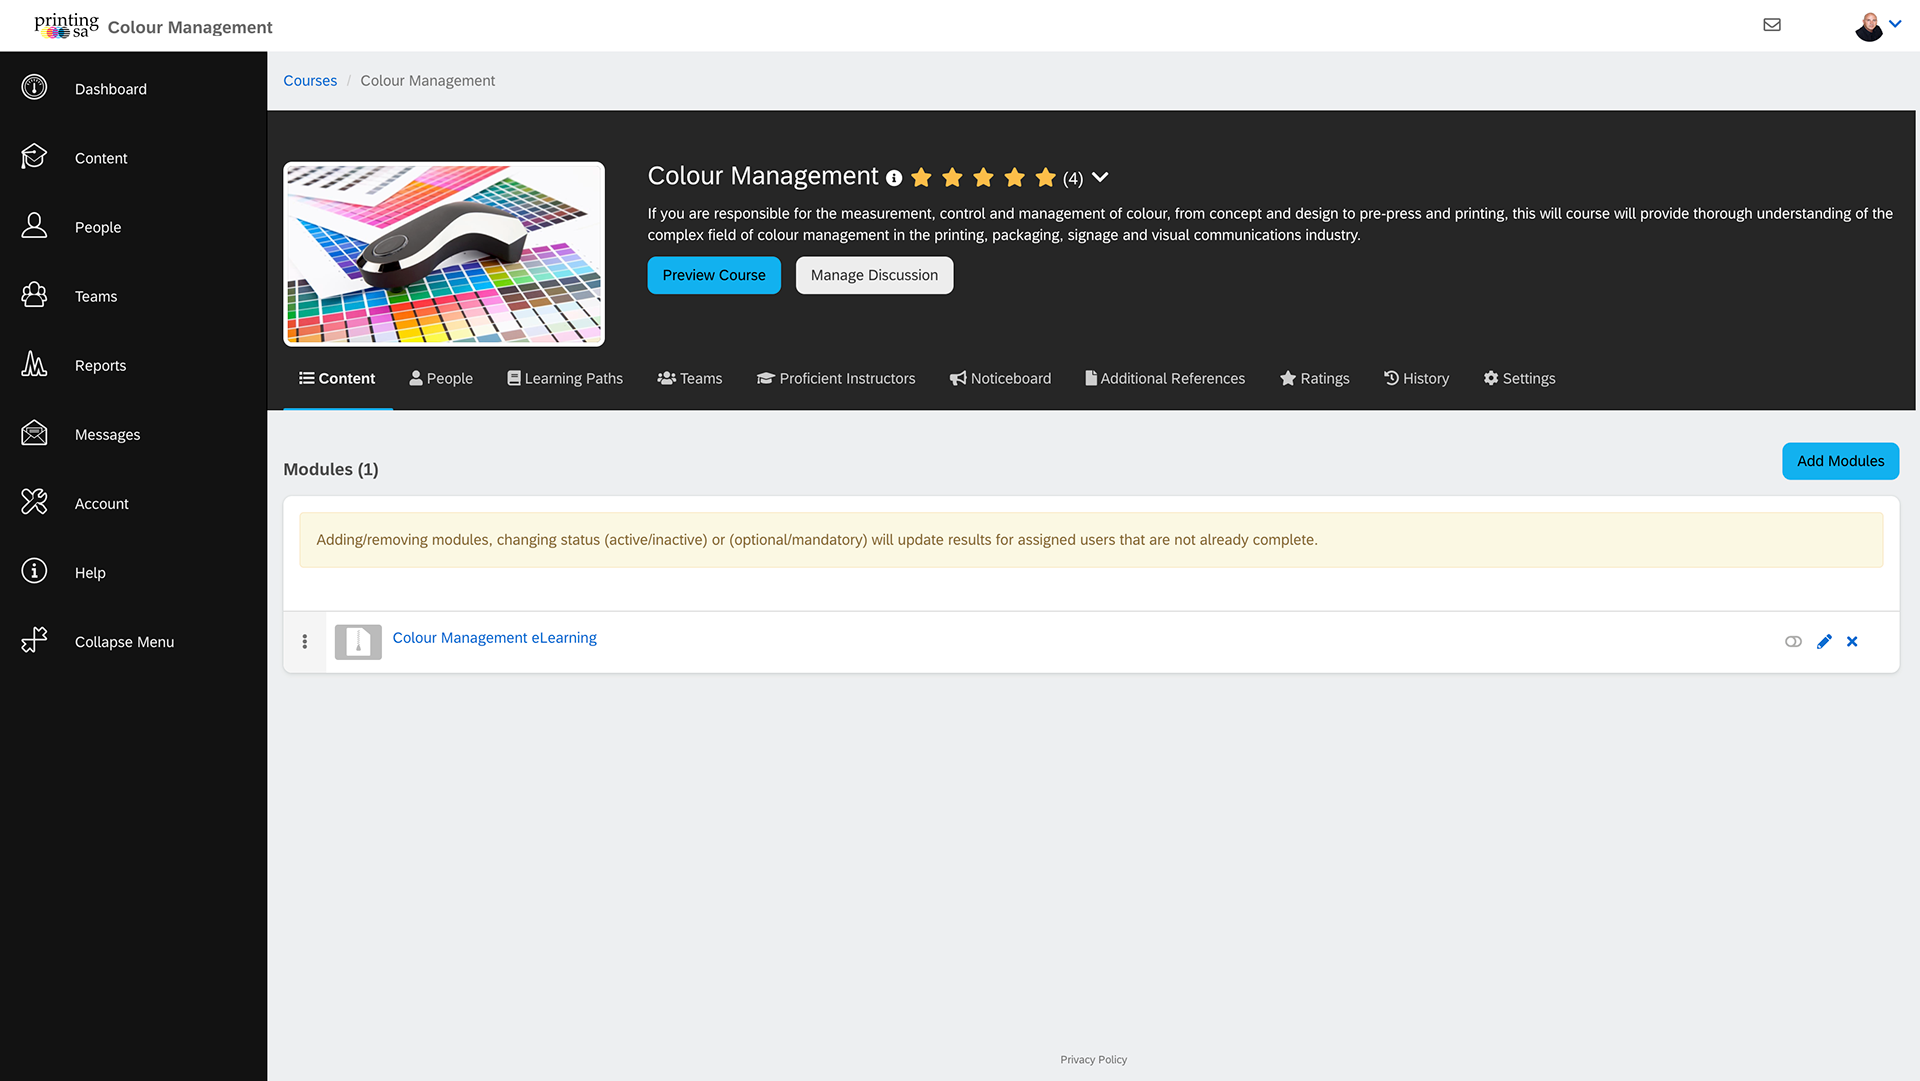Screen dimensions: 1920x1081
Task: Click the Collapse Menu label
Action: tap(124, 642)
